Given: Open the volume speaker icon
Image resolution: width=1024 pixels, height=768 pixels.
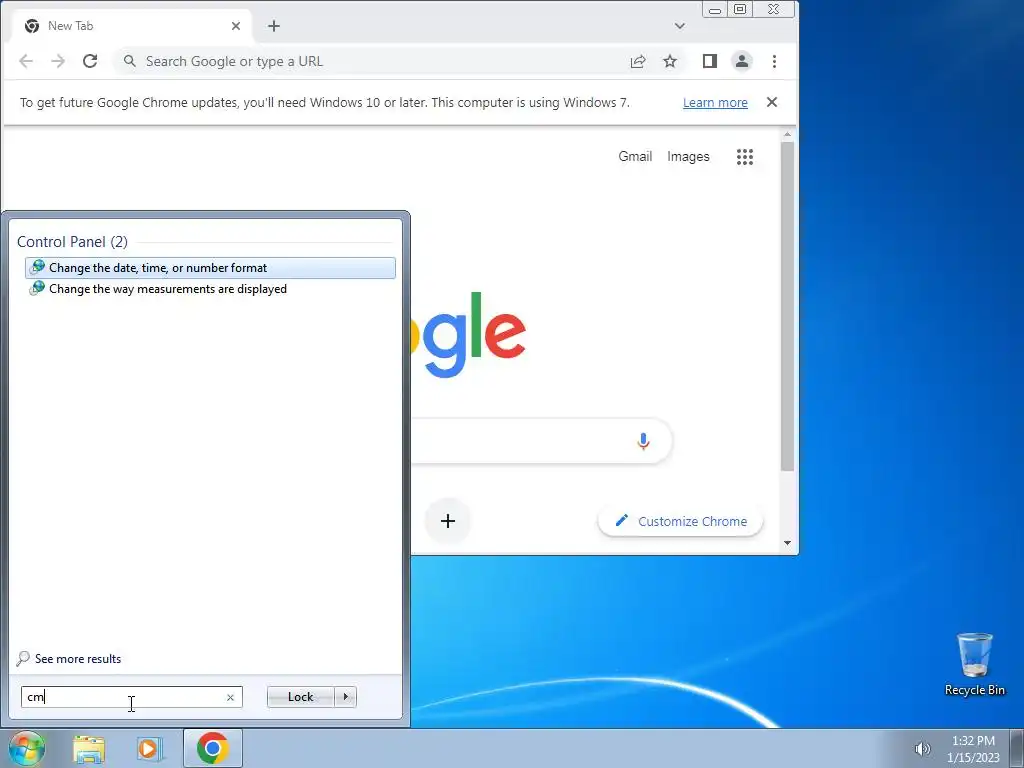Looking at the screenshot, I should click(922, 749).
